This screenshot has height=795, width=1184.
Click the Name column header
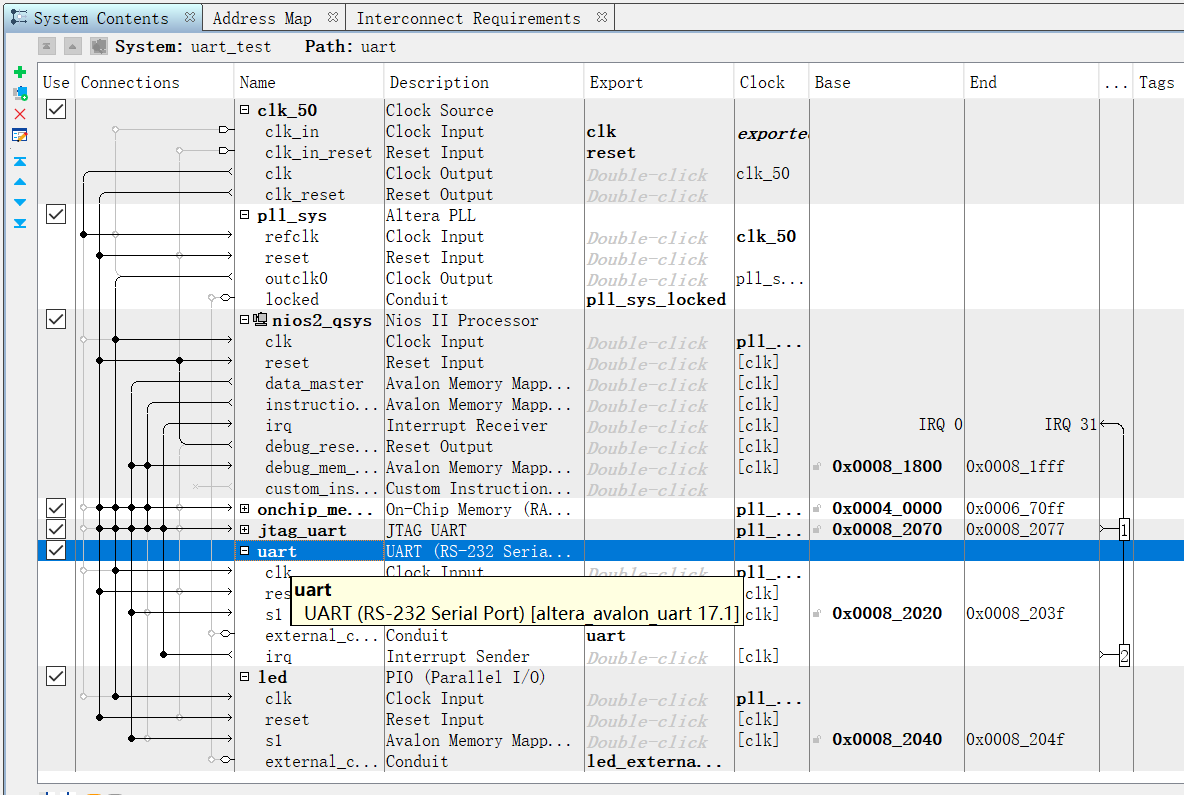point(310,82)
